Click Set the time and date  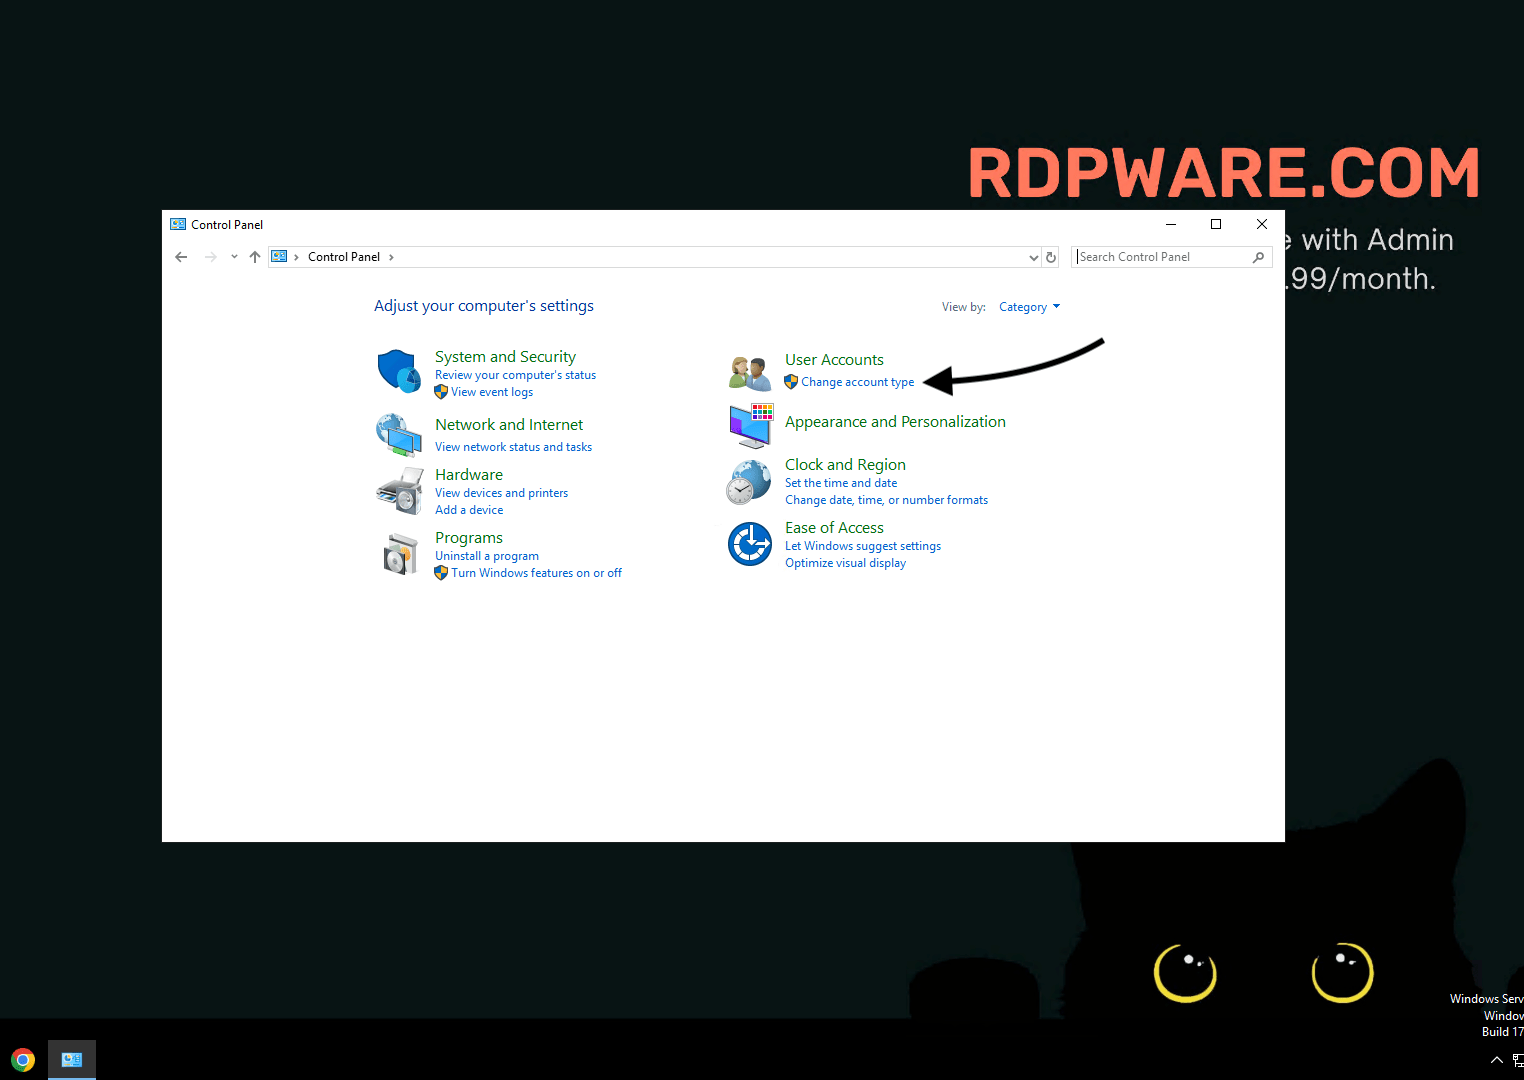(841, 483)
